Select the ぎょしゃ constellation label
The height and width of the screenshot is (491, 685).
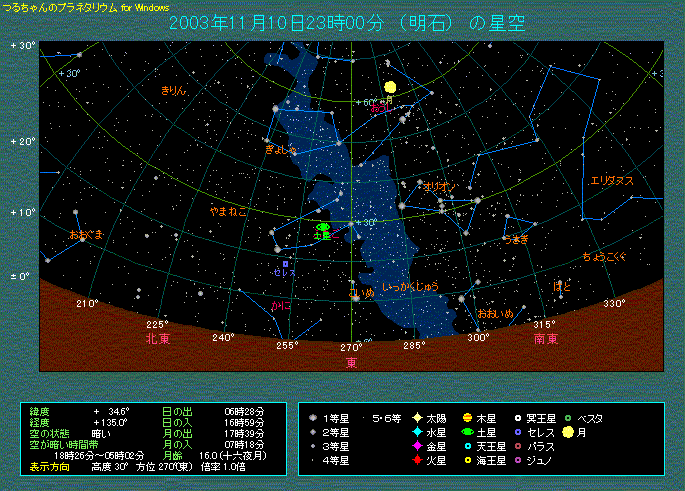point(279,149)
